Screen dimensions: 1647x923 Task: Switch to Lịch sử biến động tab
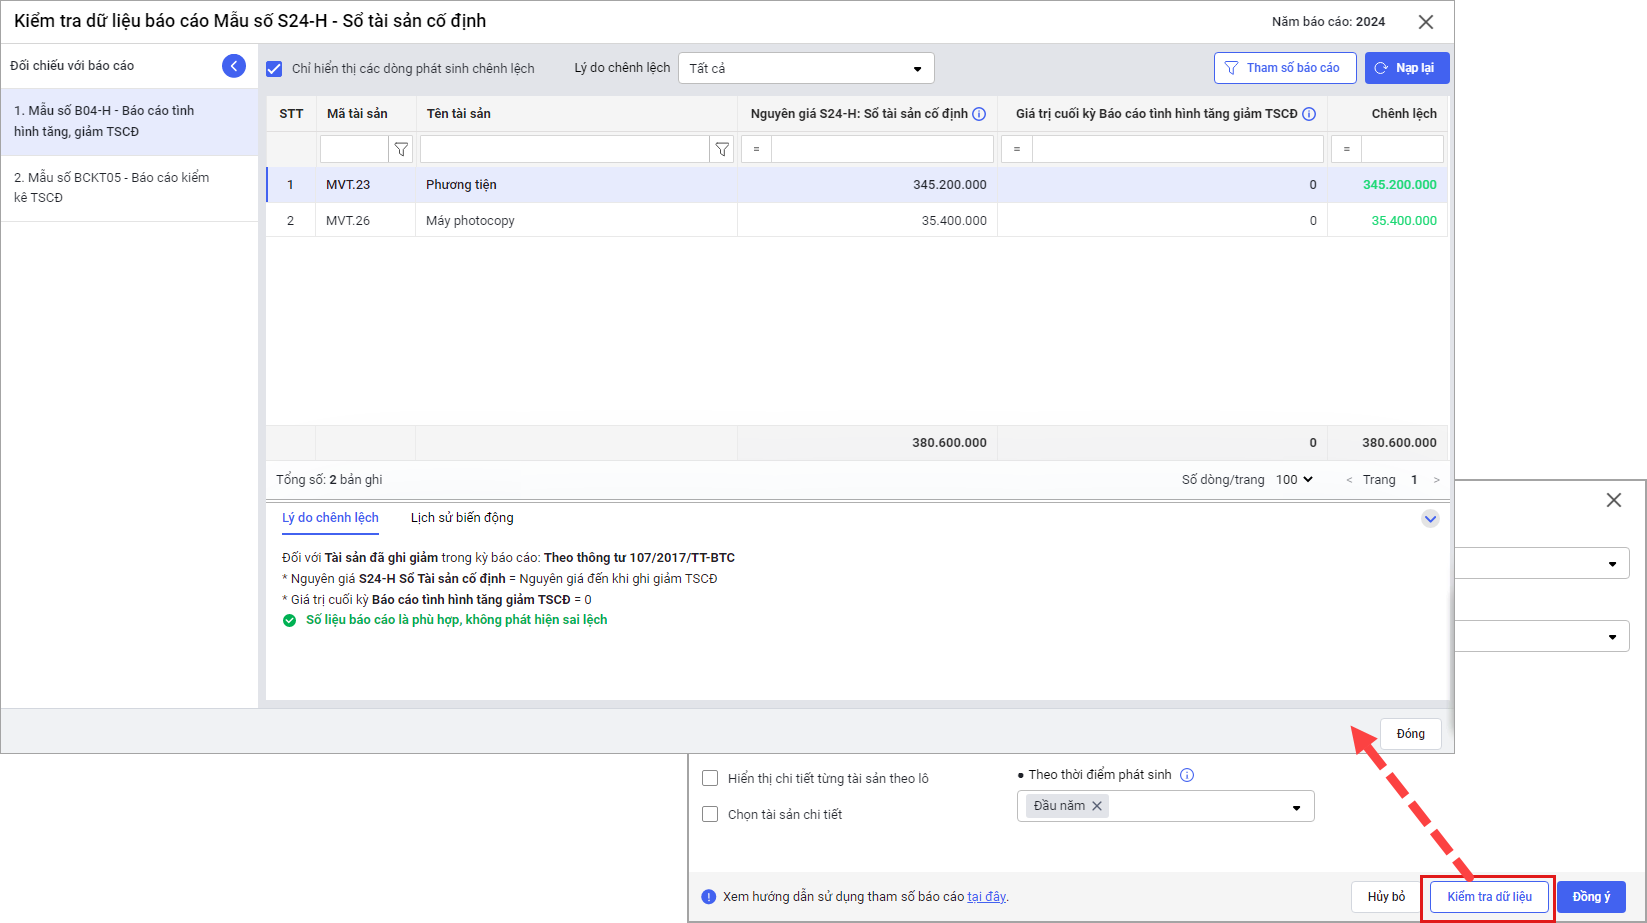pyautogui.click(x=462, y=518)
